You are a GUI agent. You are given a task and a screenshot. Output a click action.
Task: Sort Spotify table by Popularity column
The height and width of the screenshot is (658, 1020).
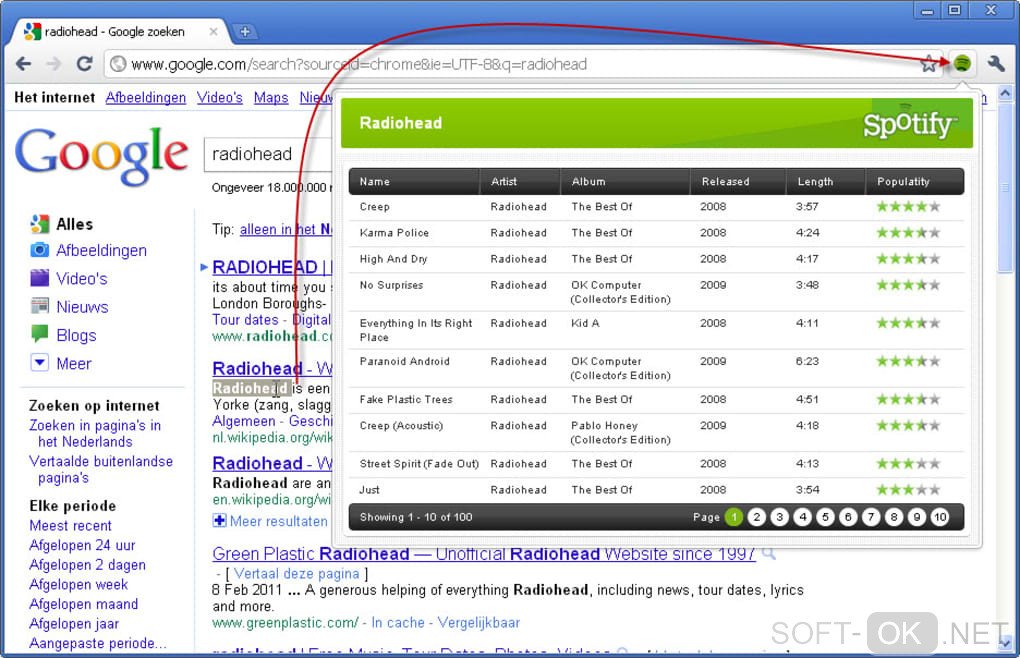915,181
